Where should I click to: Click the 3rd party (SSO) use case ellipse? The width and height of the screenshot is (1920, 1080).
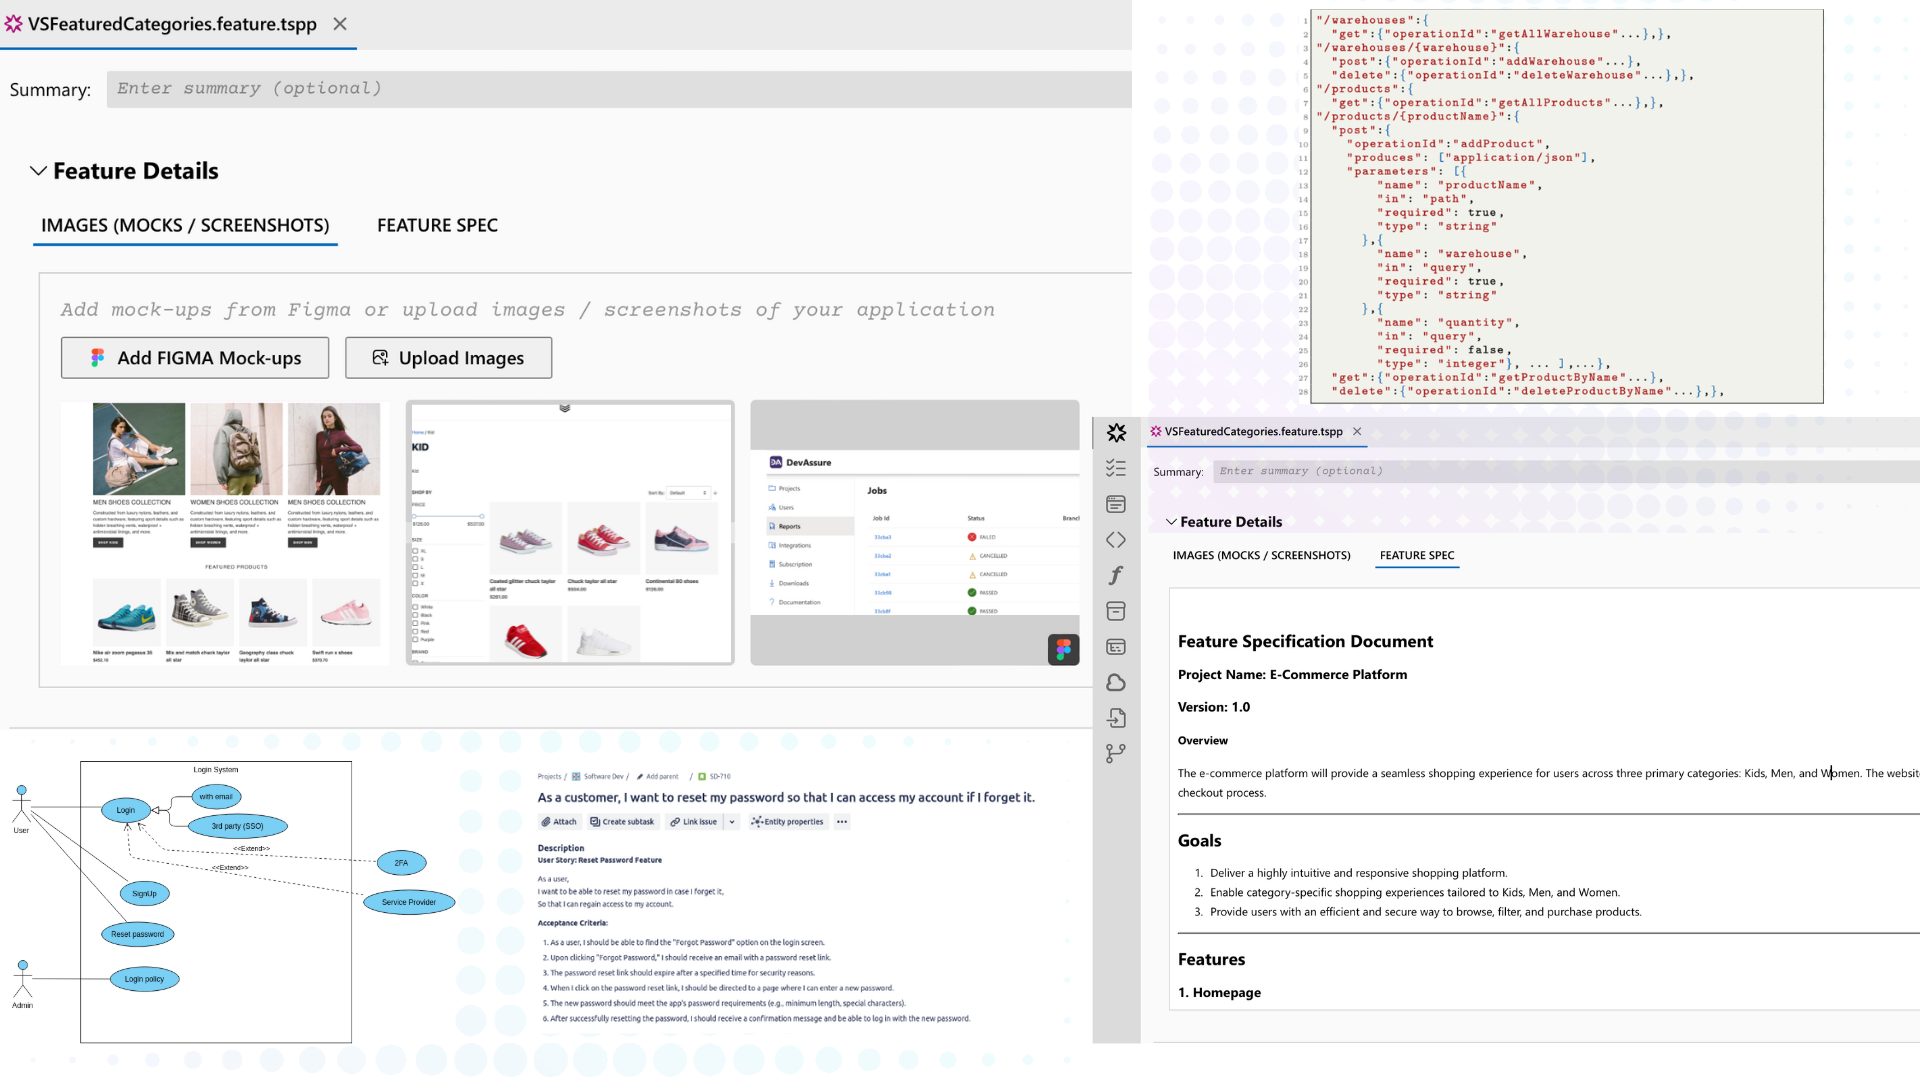click(238, 826)
